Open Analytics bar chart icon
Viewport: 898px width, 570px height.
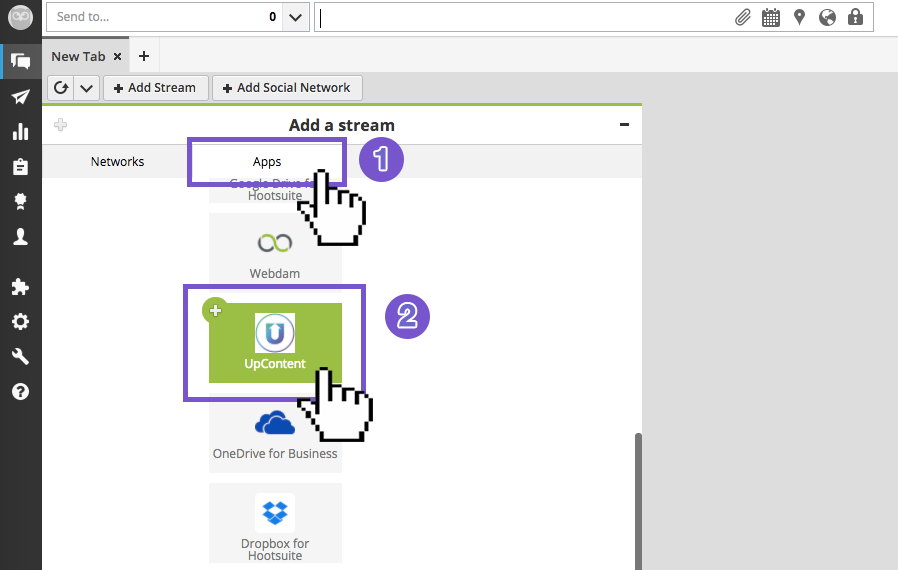(x=21, y=132)
